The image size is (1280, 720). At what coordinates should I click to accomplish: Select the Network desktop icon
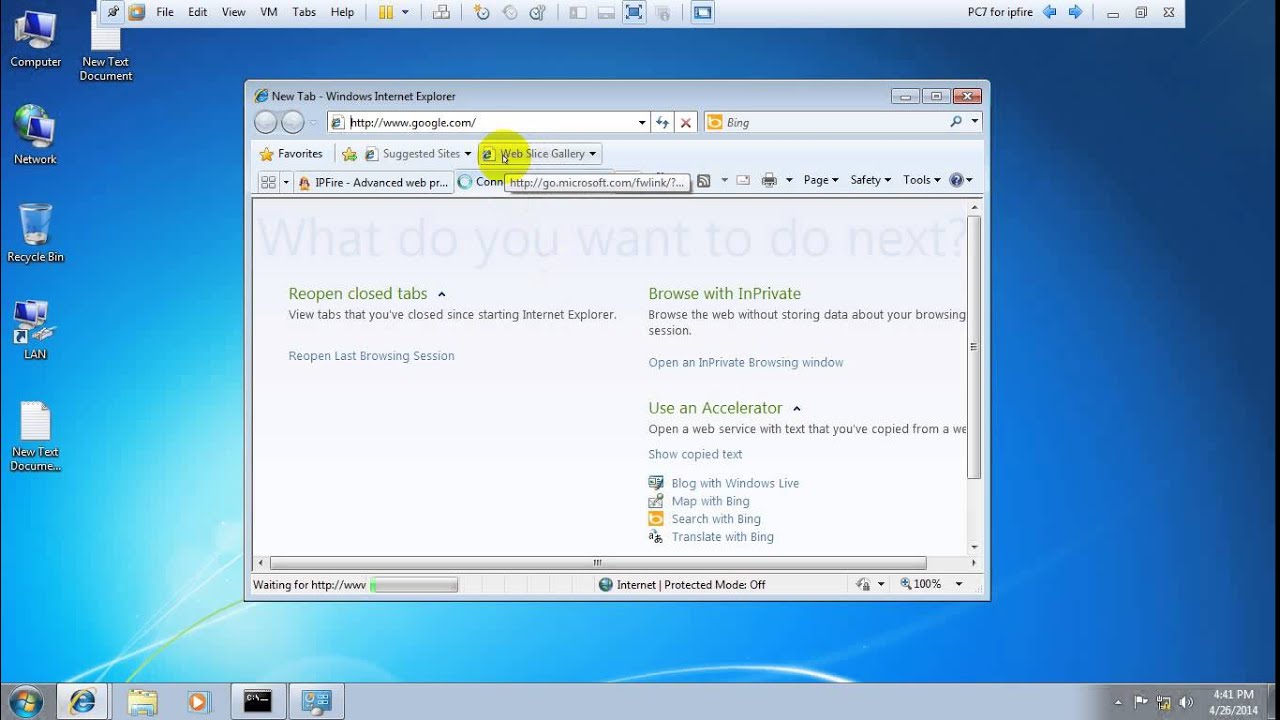(35, 135)
